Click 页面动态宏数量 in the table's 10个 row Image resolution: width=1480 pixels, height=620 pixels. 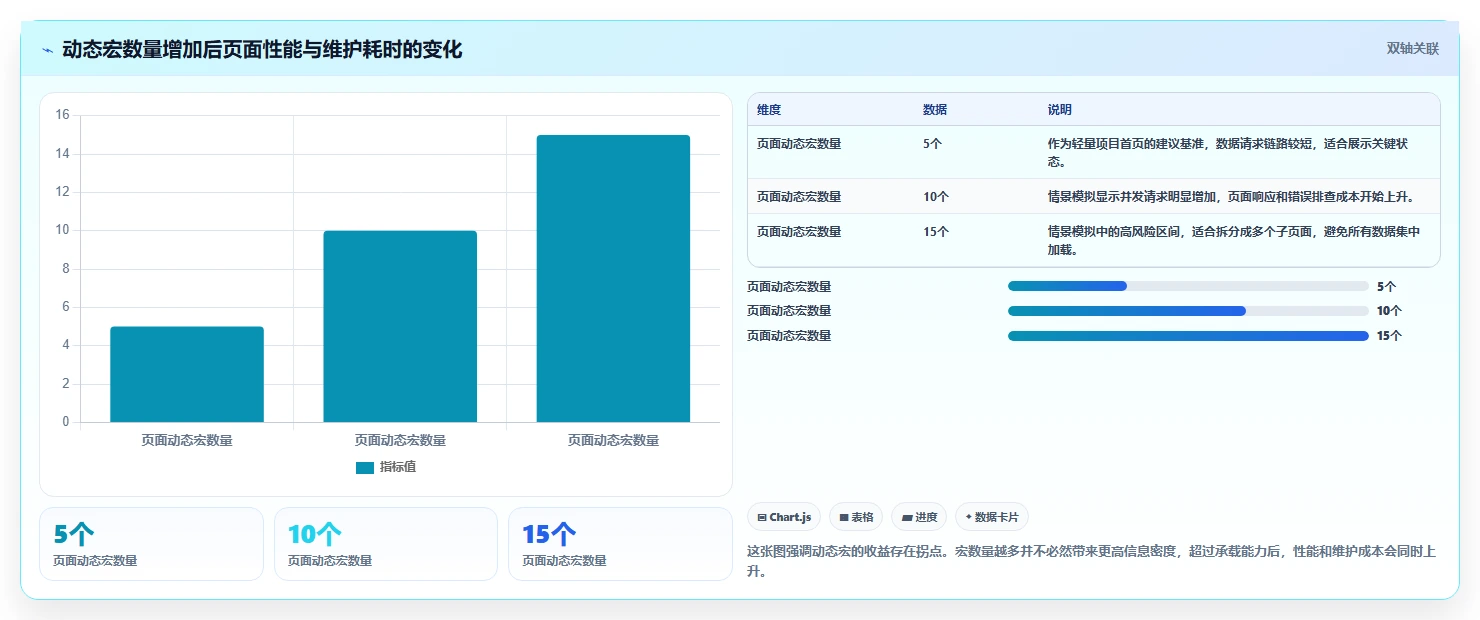pyautogui.click(x=799, y=197)
